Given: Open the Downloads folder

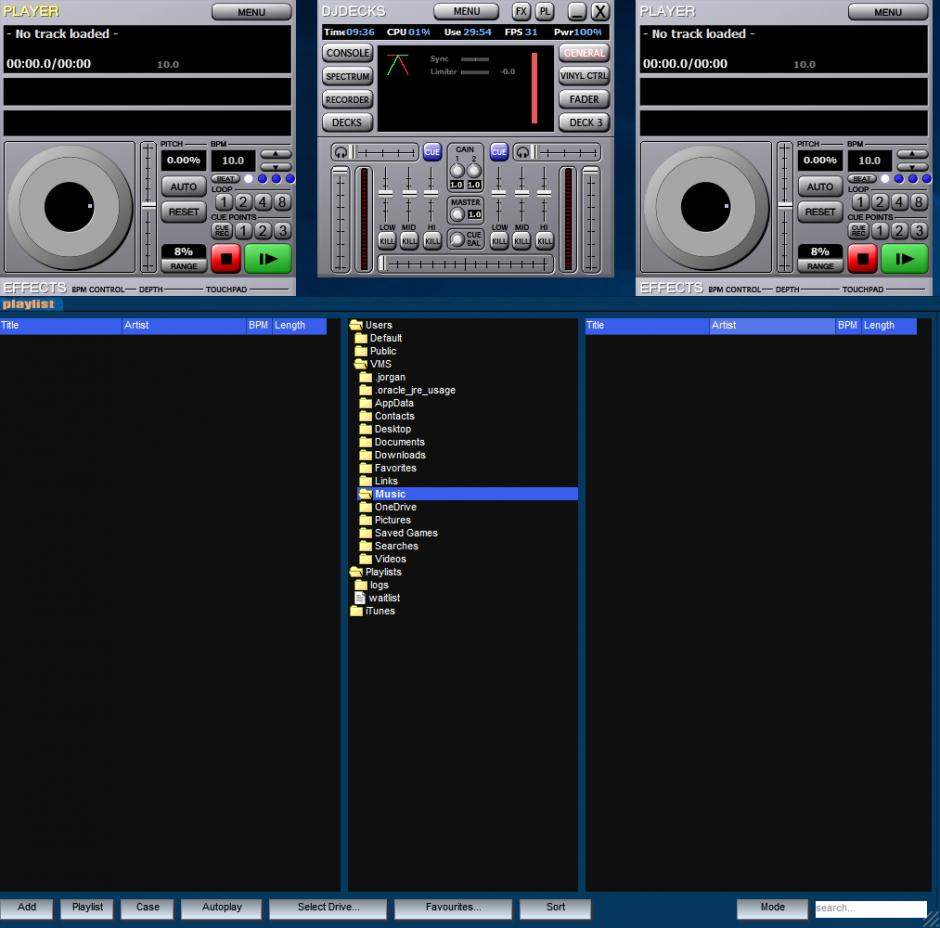Looking at the screenshot, I should point(393,455).
